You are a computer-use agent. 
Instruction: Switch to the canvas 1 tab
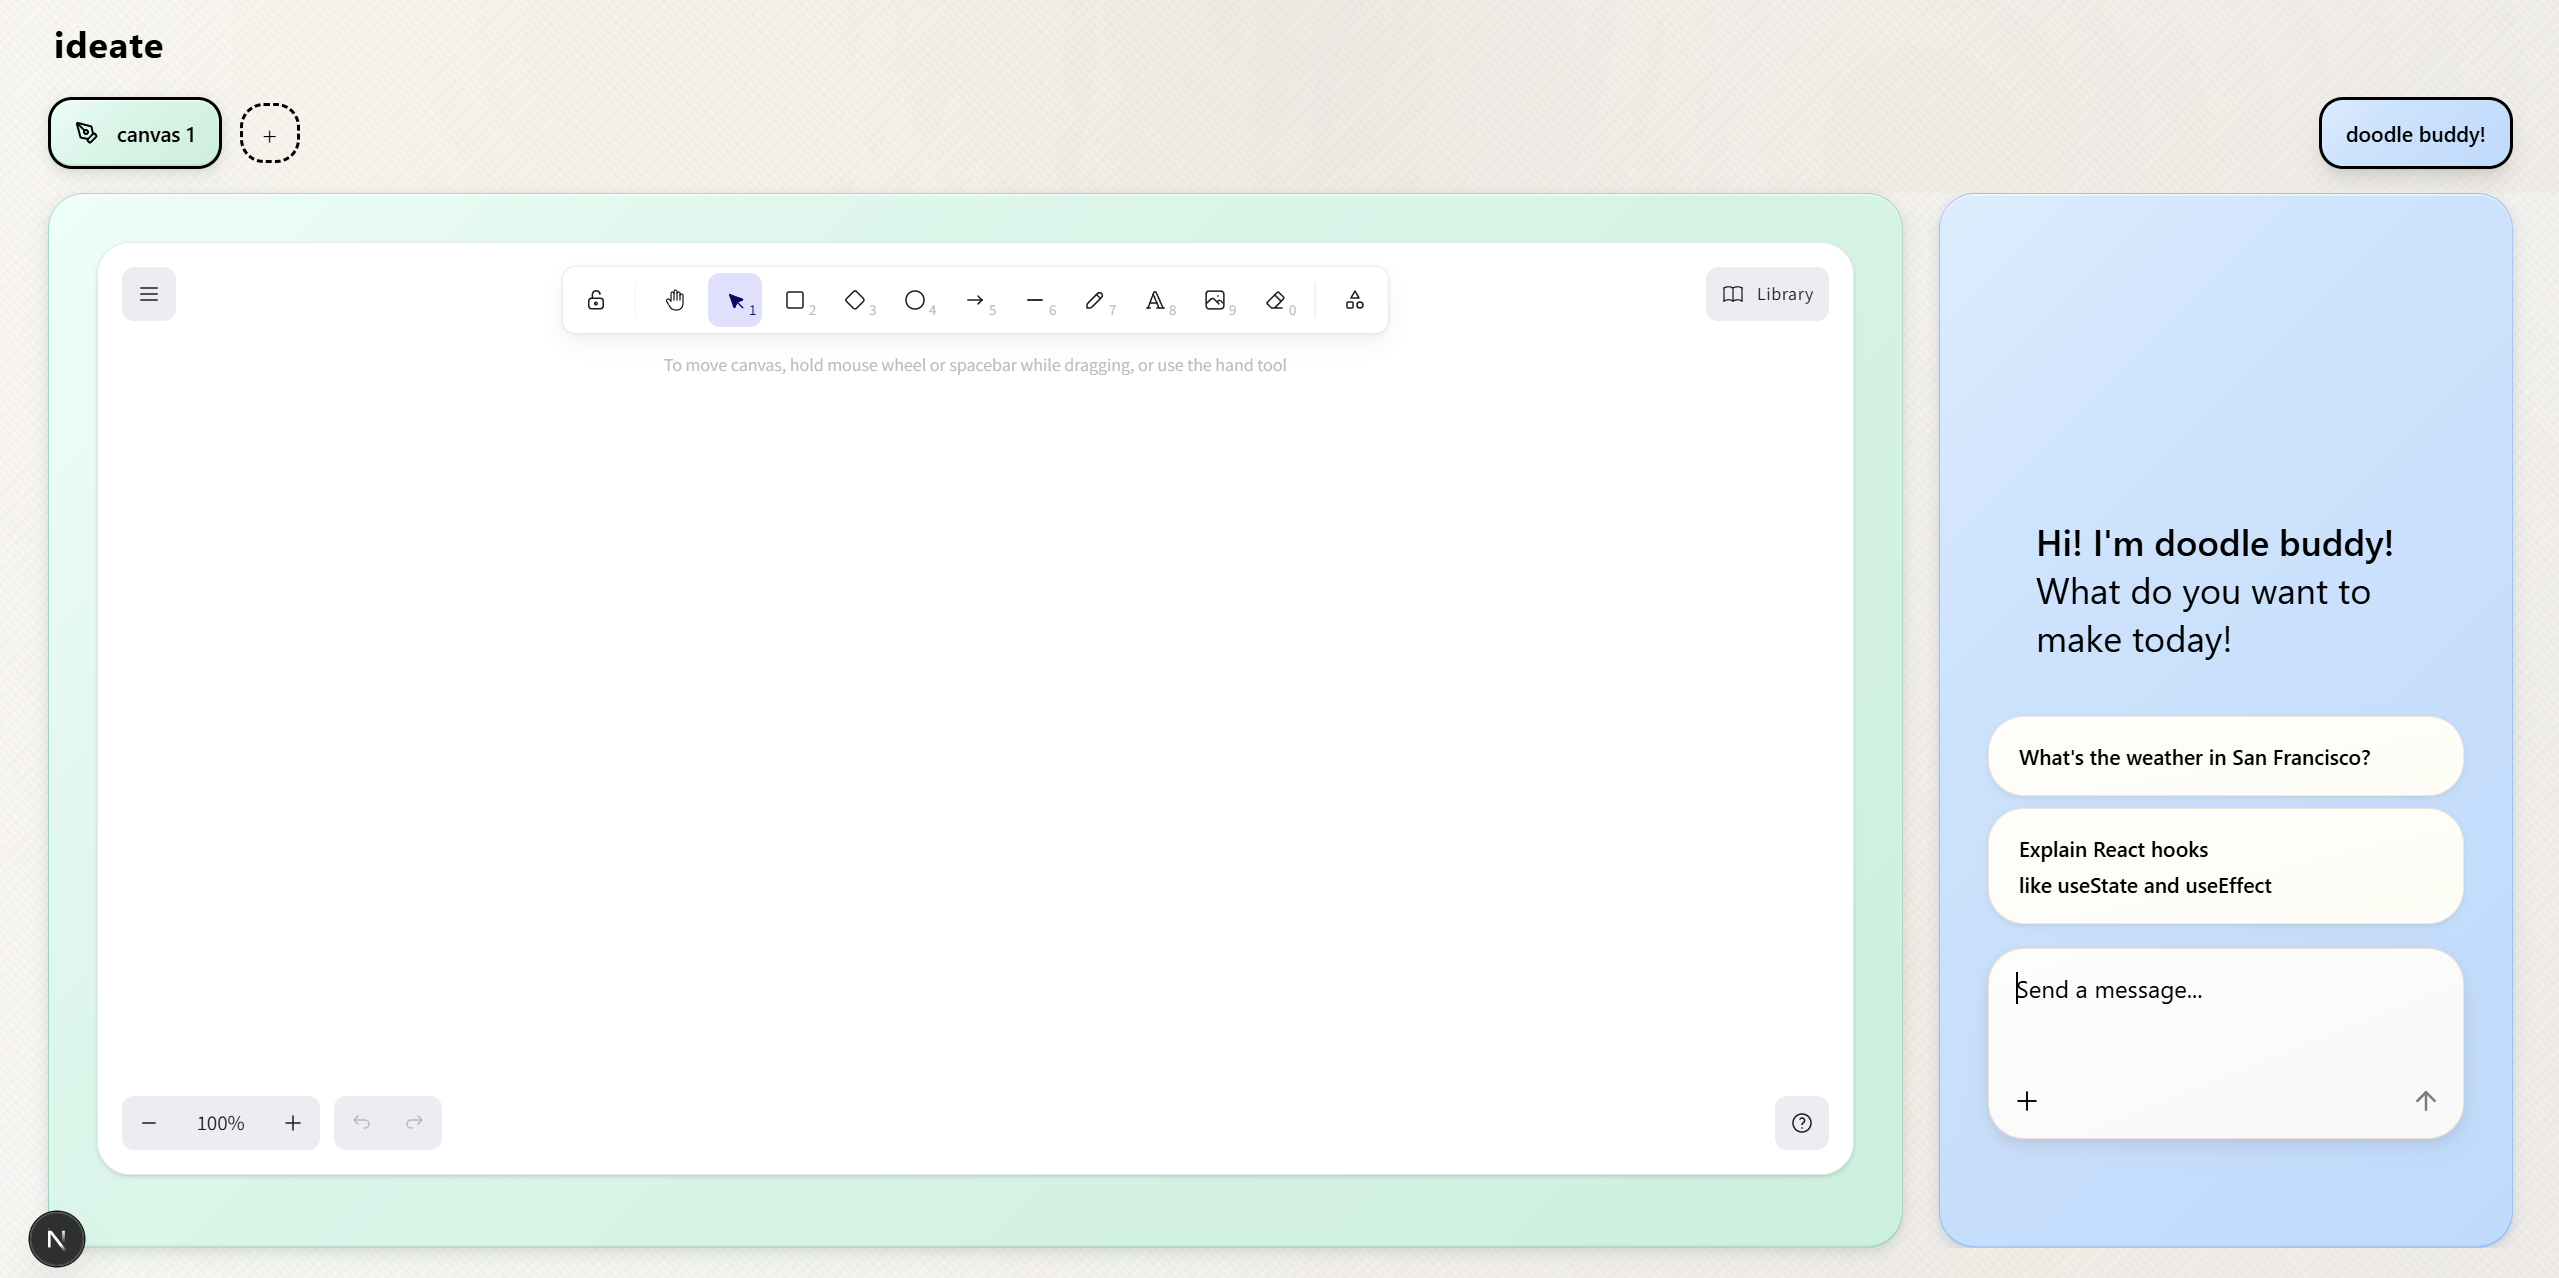(x=135, y=134)
